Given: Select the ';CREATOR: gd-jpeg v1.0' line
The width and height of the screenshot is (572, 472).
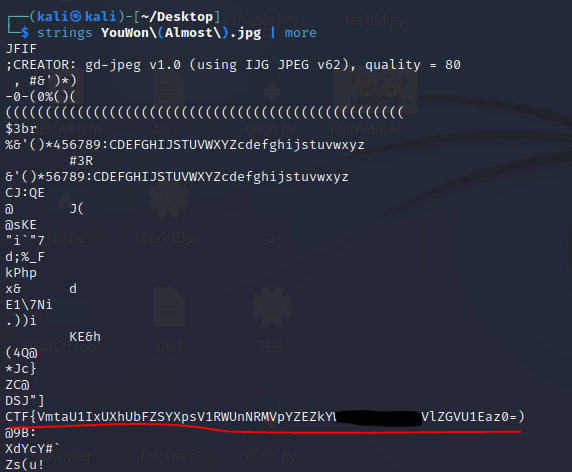Looking at the screenshot, I should [x=233, y=65].
